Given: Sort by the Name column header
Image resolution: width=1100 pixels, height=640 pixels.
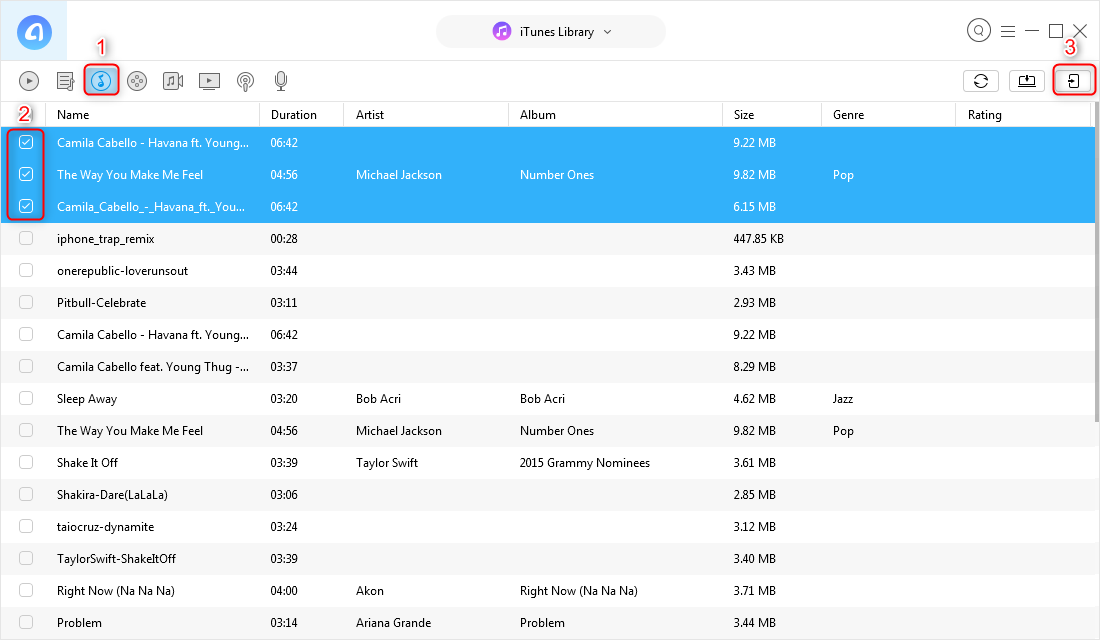Looking at the screenshot, I should (x=152, y=114).
